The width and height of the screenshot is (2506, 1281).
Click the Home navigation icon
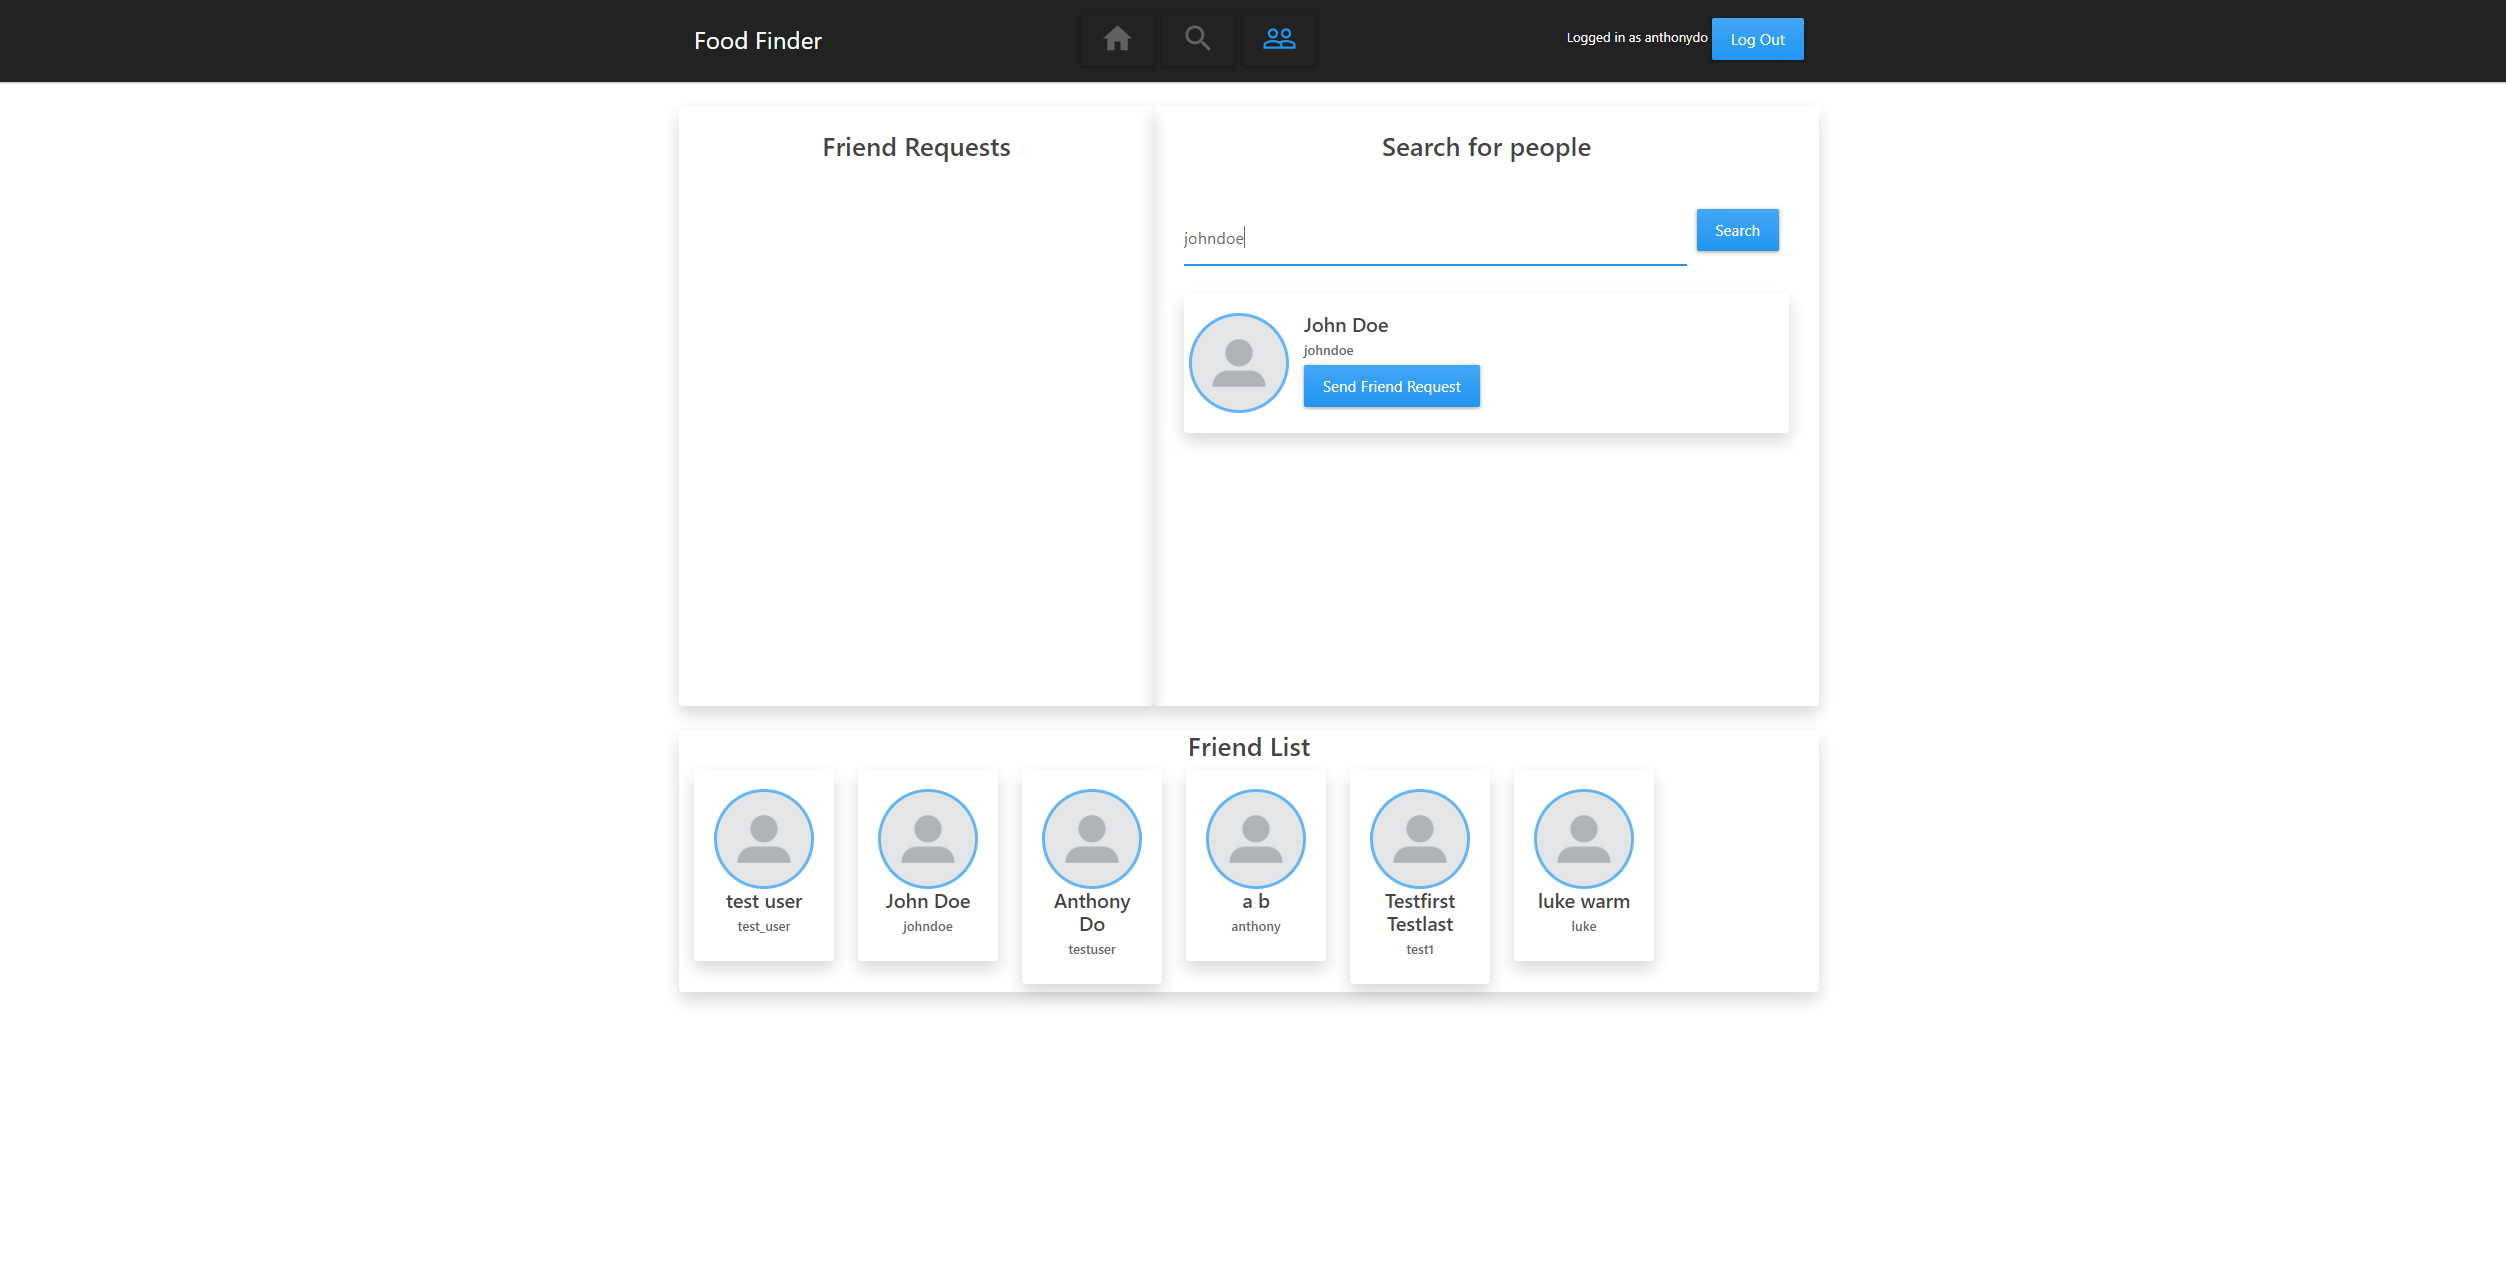point(1117,38)
